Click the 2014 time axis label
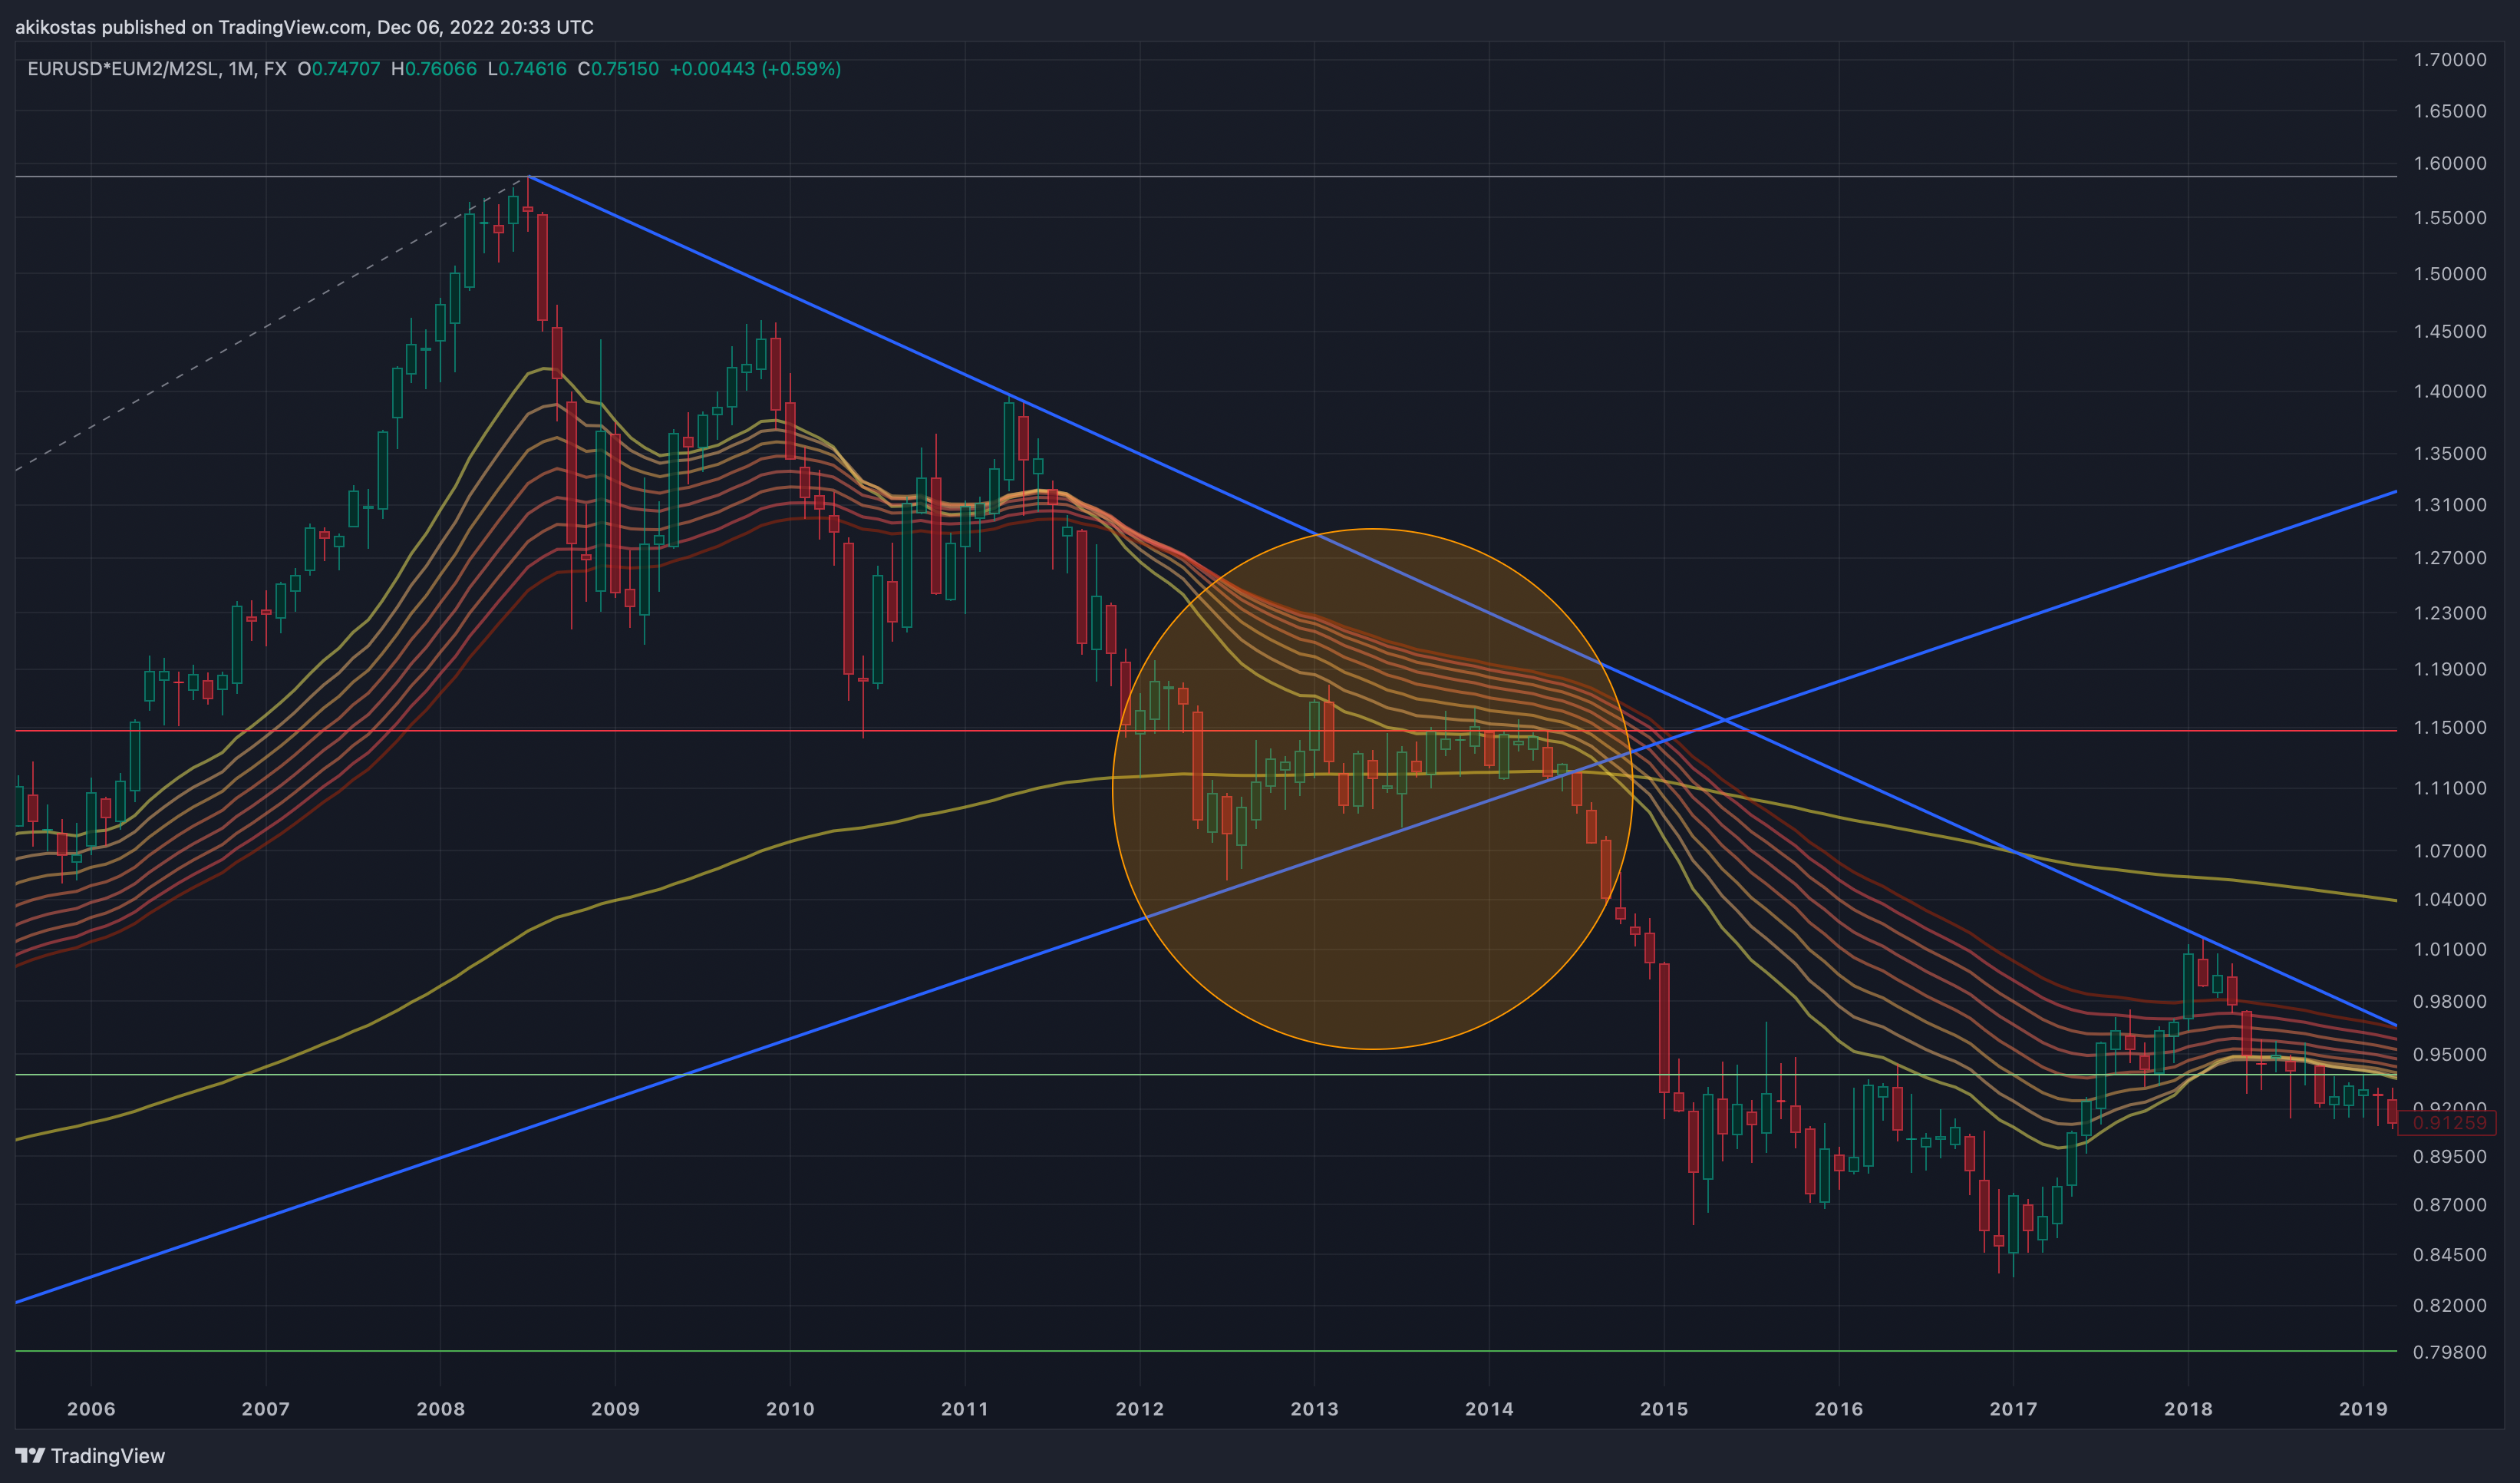The width and height of the screenshot is (2520, 1483). (x=1489, y=1409)
